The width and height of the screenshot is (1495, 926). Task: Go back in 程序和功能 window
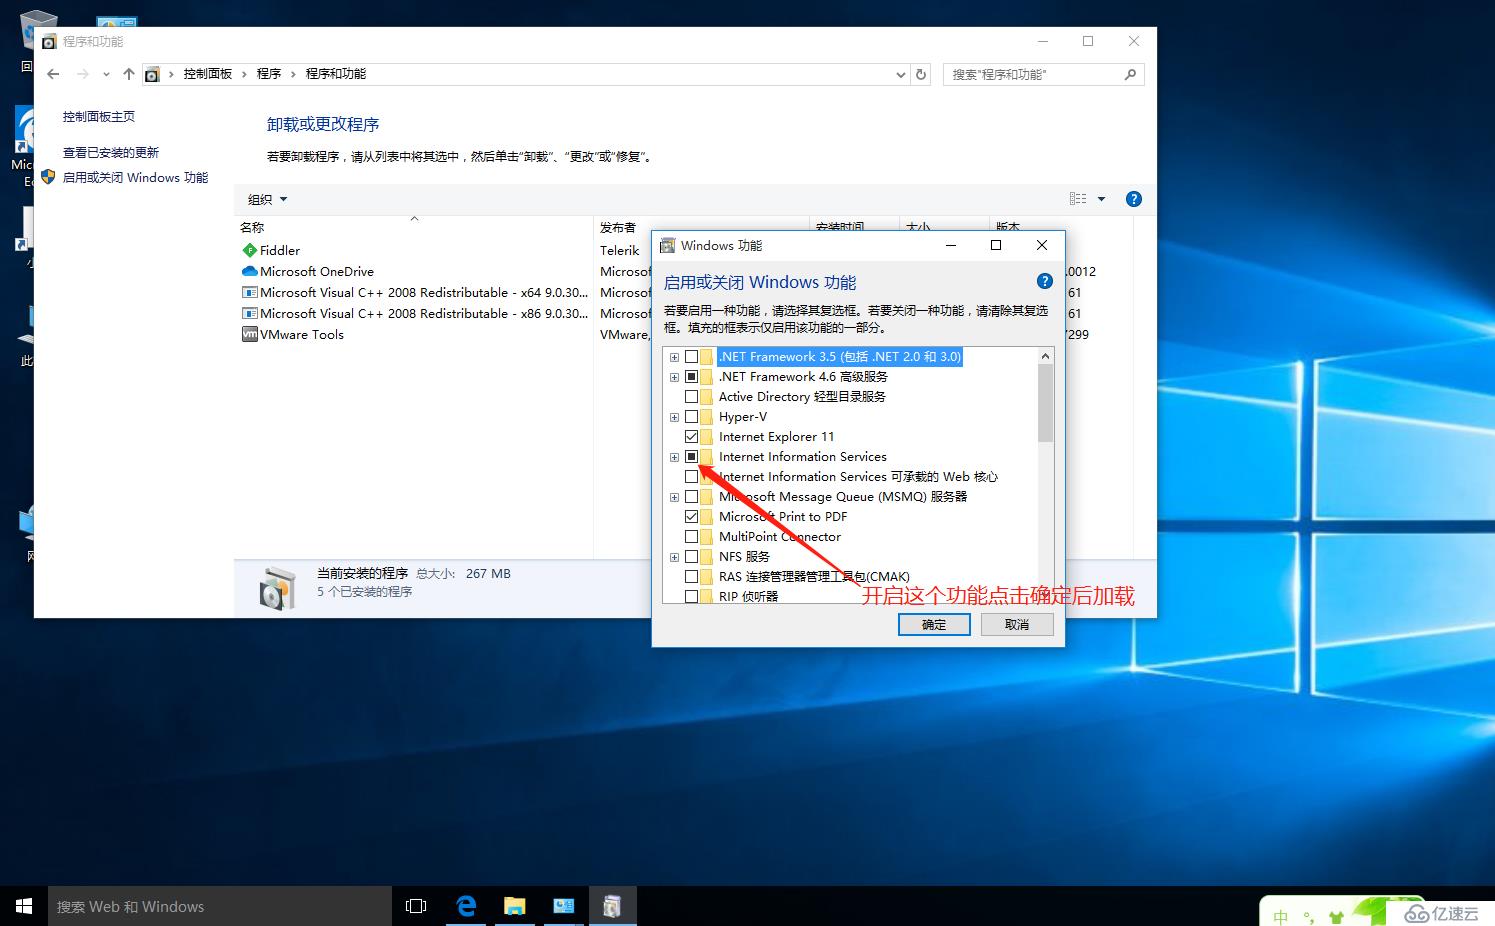pyautogui.click(x=53, y=74)
